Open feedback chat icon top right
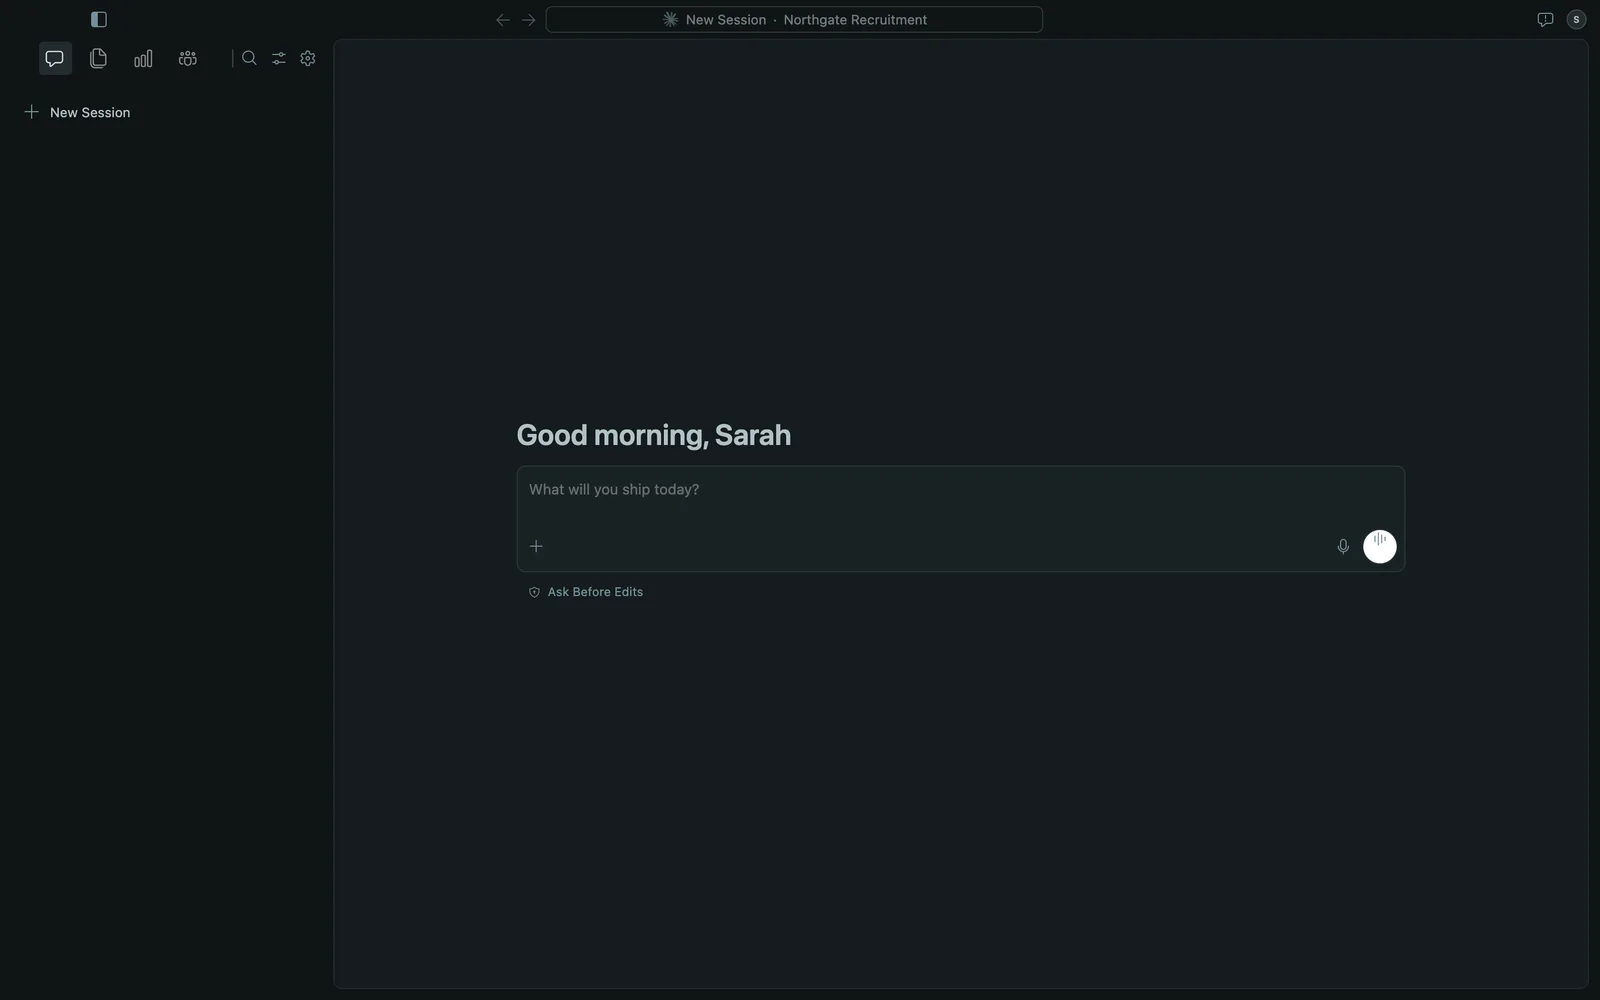The image size is (1600, 1000). [x=1545, y=19]
